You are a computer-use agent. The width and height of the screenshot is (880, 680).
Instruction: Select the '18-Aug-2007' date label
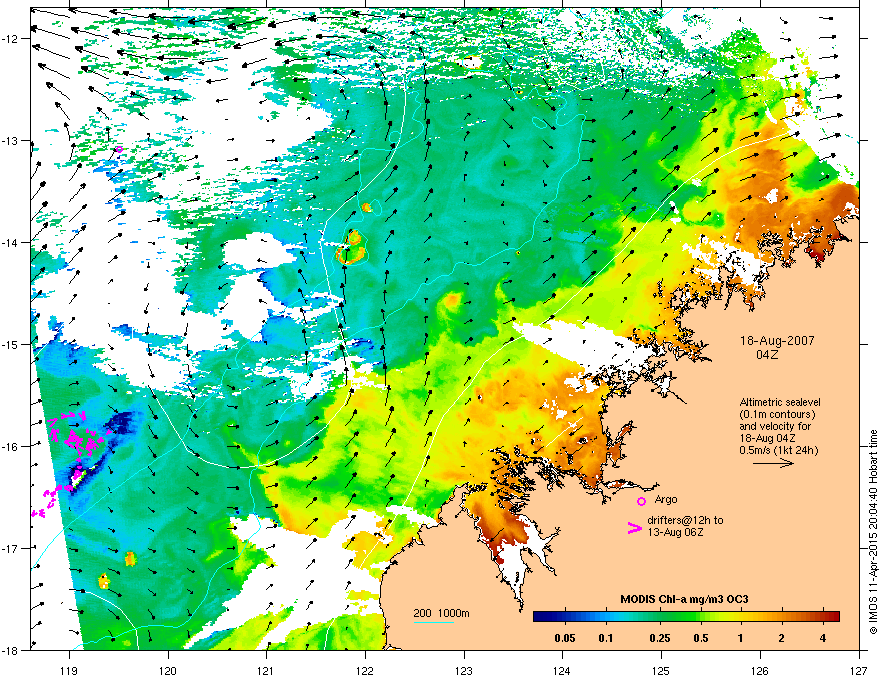[x=777, y=341]
